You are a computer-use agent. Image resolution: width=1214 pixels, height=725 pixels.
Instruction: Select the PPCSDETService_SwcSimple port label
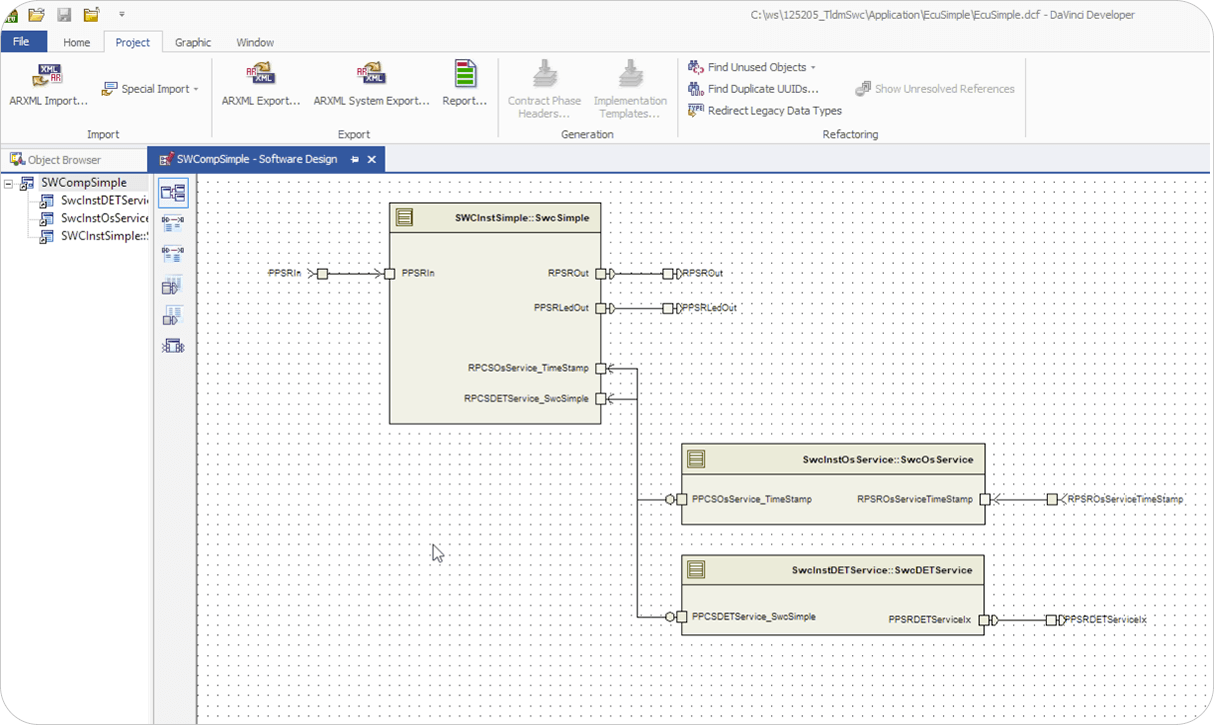pyautogui.click(x=754, y=616)
